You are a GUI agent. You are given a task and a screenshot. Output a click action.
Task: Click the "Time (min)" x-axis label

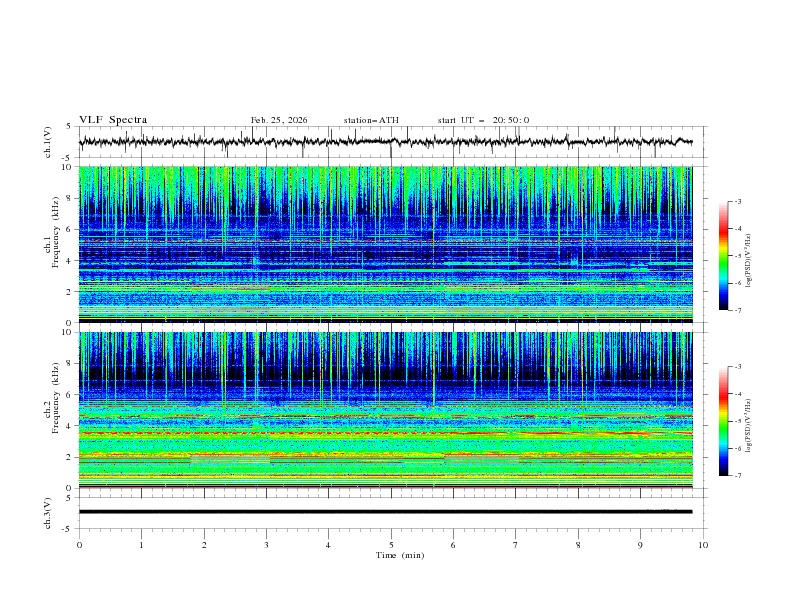click(400, 555)
